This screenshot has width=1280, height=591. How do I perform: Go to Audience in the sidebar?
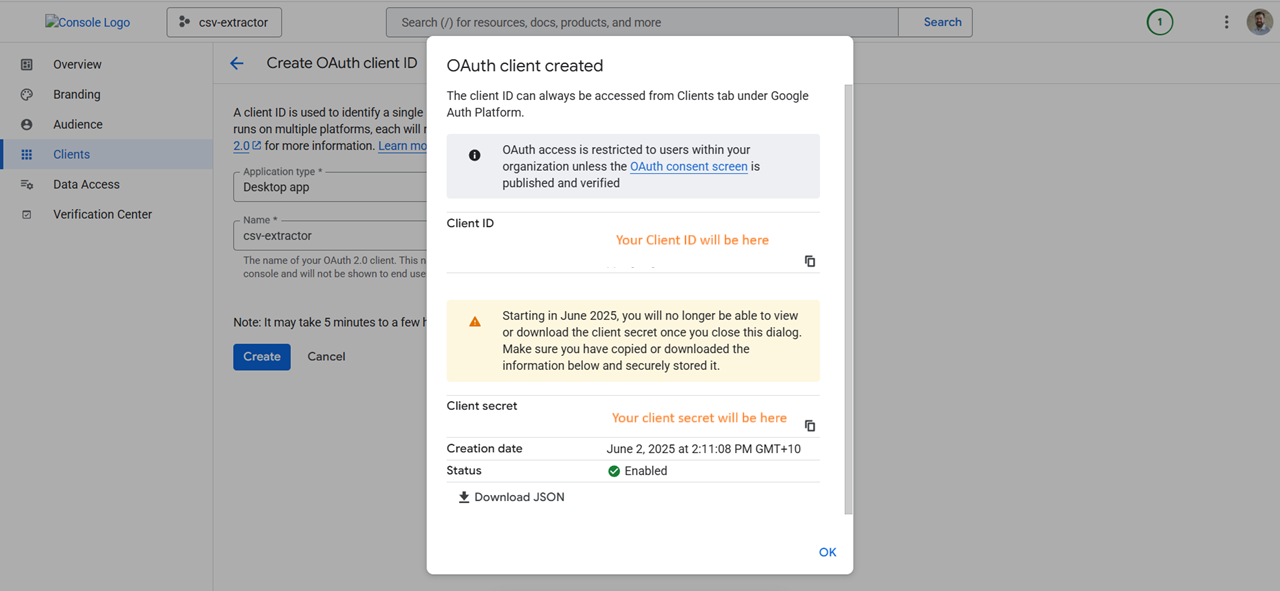click(78, 124)
